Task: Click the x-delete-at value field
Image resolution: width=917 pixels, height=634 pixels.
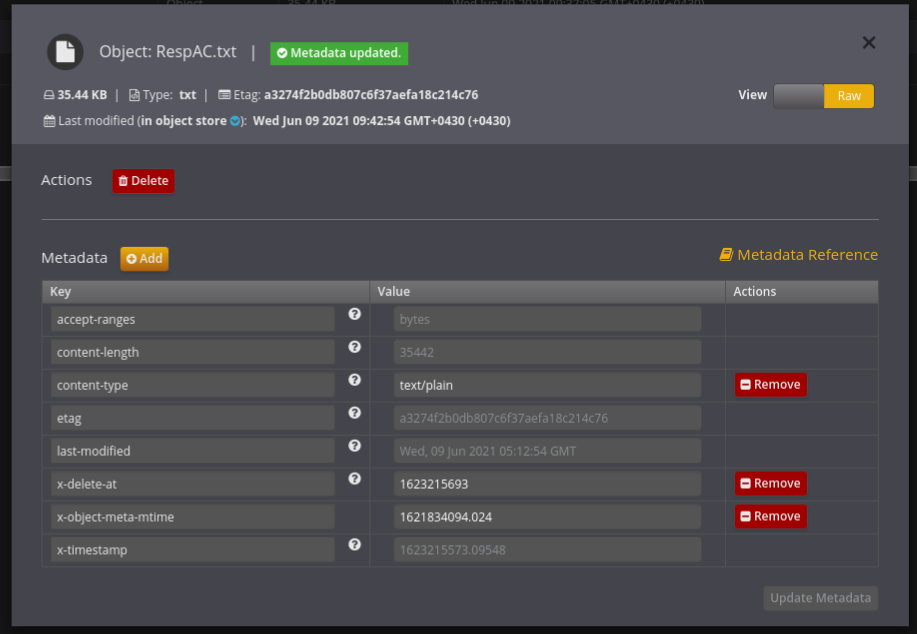Action: [547, 484]
